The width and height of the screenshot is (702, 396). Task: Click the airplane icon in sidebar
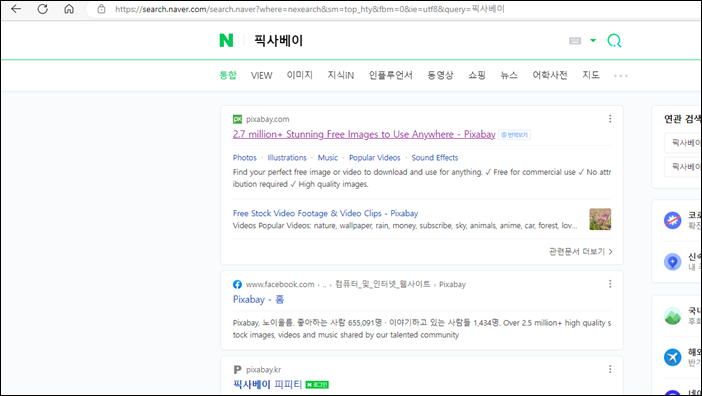672,357
